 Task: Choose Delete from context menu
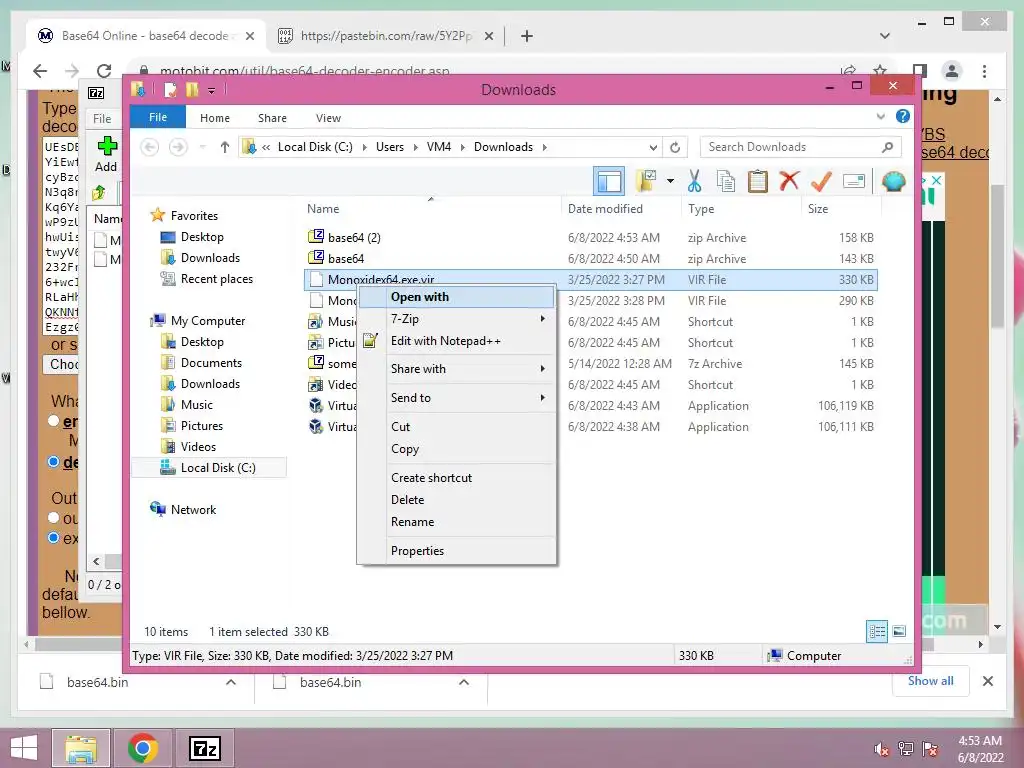tap(456, 500)
